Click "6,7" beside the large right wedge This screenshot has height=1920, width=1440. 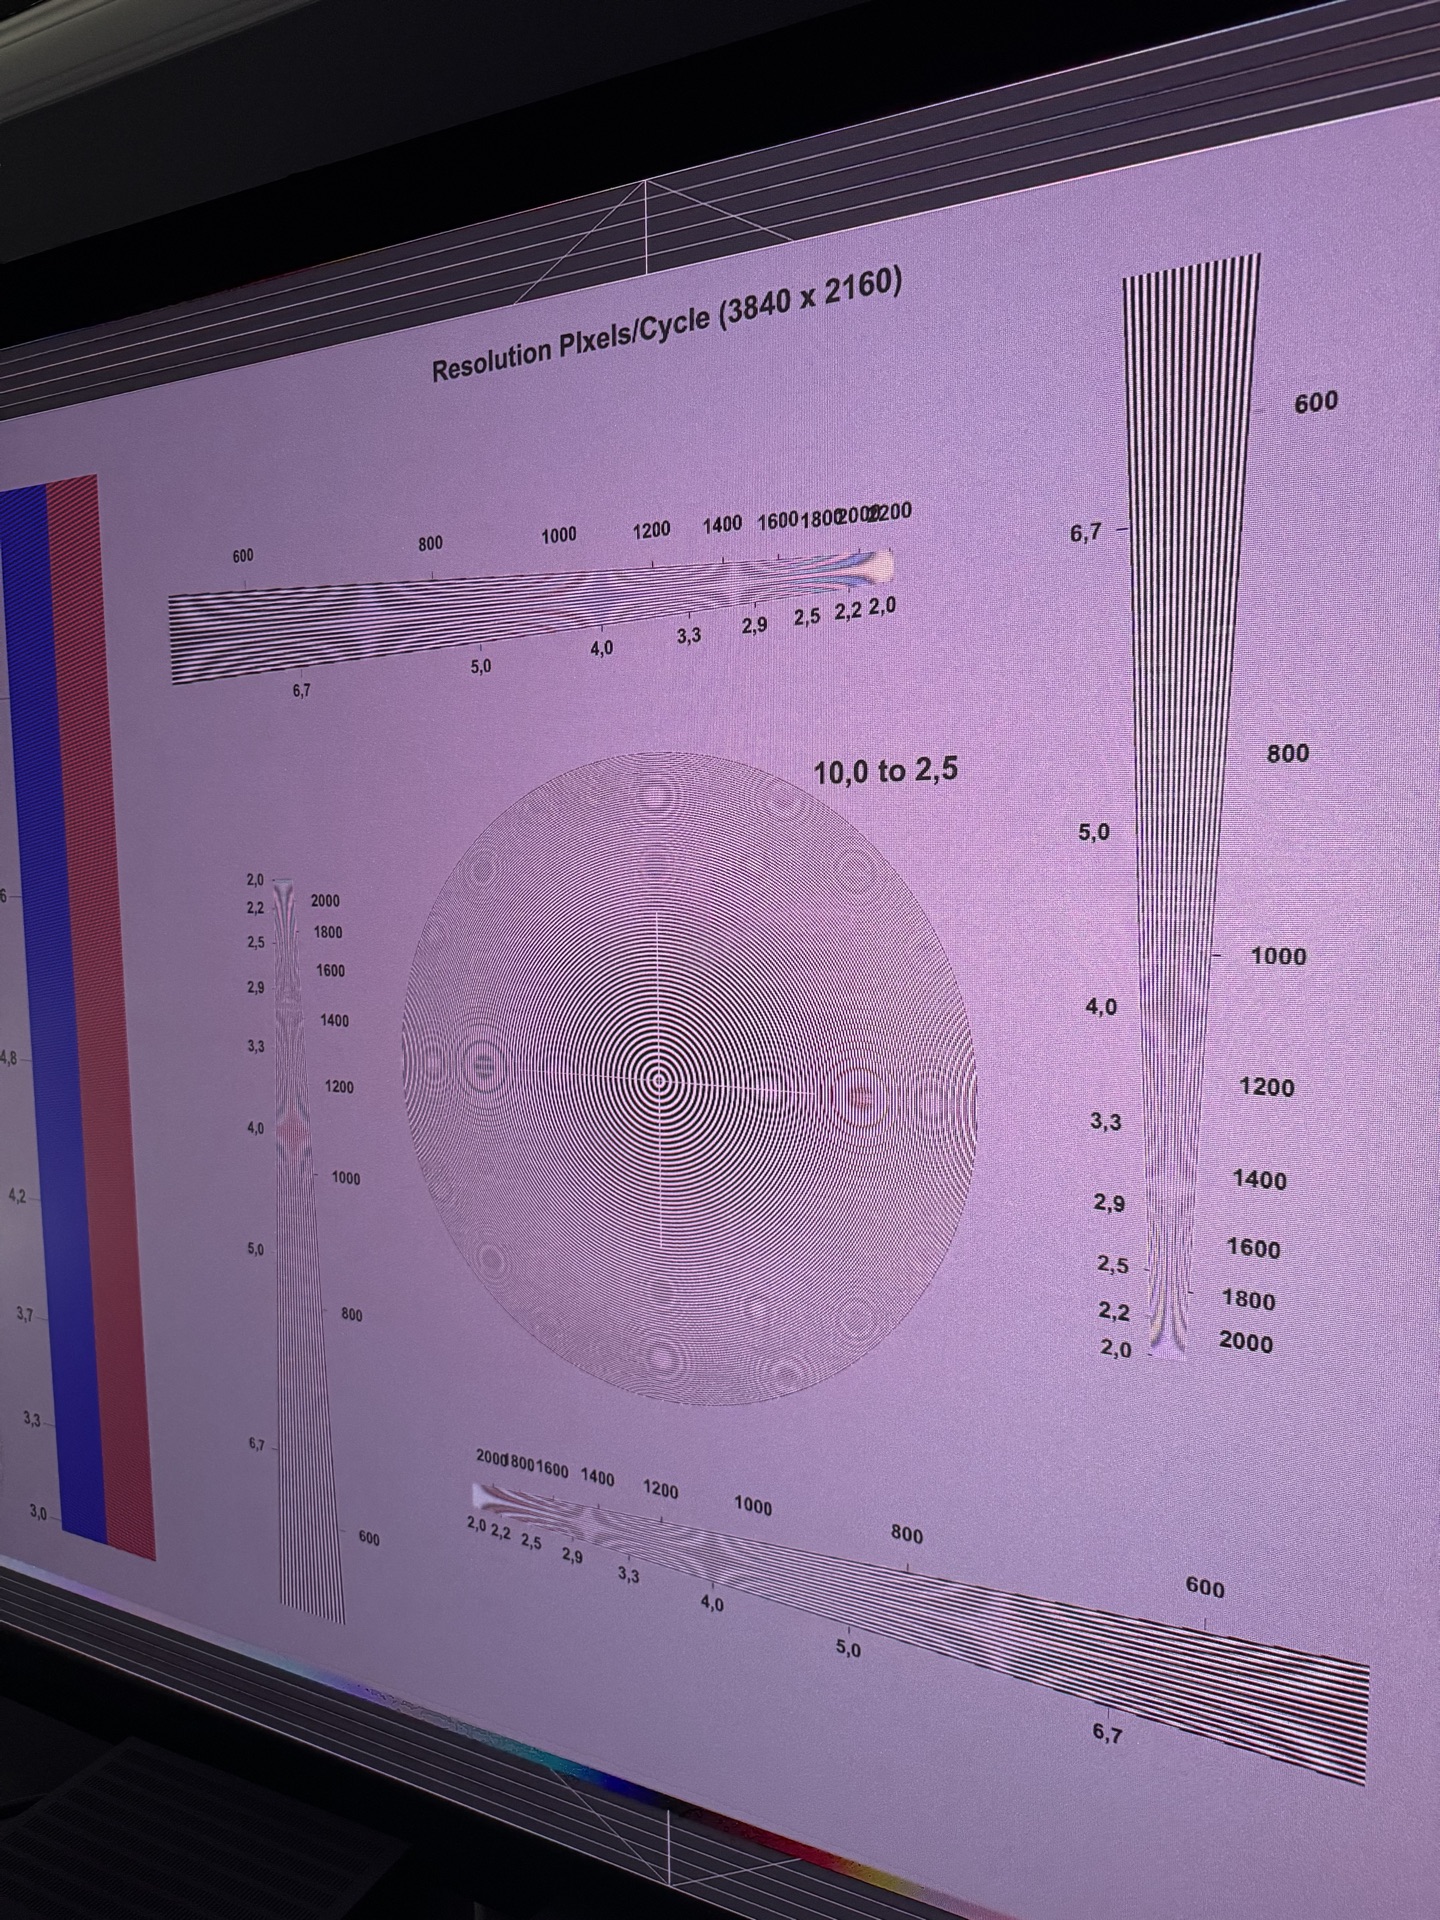point(1085,534)
